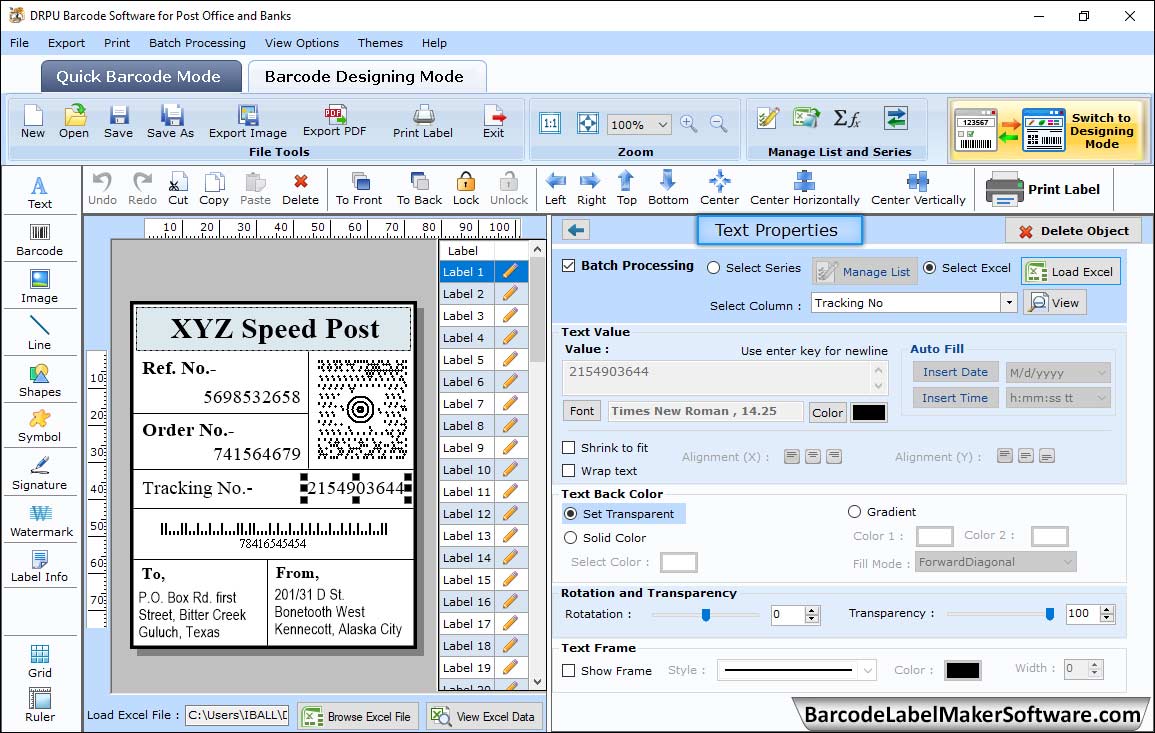This screenshot has width=1155, height=733.
Task: Enable Show Frame checkbox
Action: pos(569,670)
